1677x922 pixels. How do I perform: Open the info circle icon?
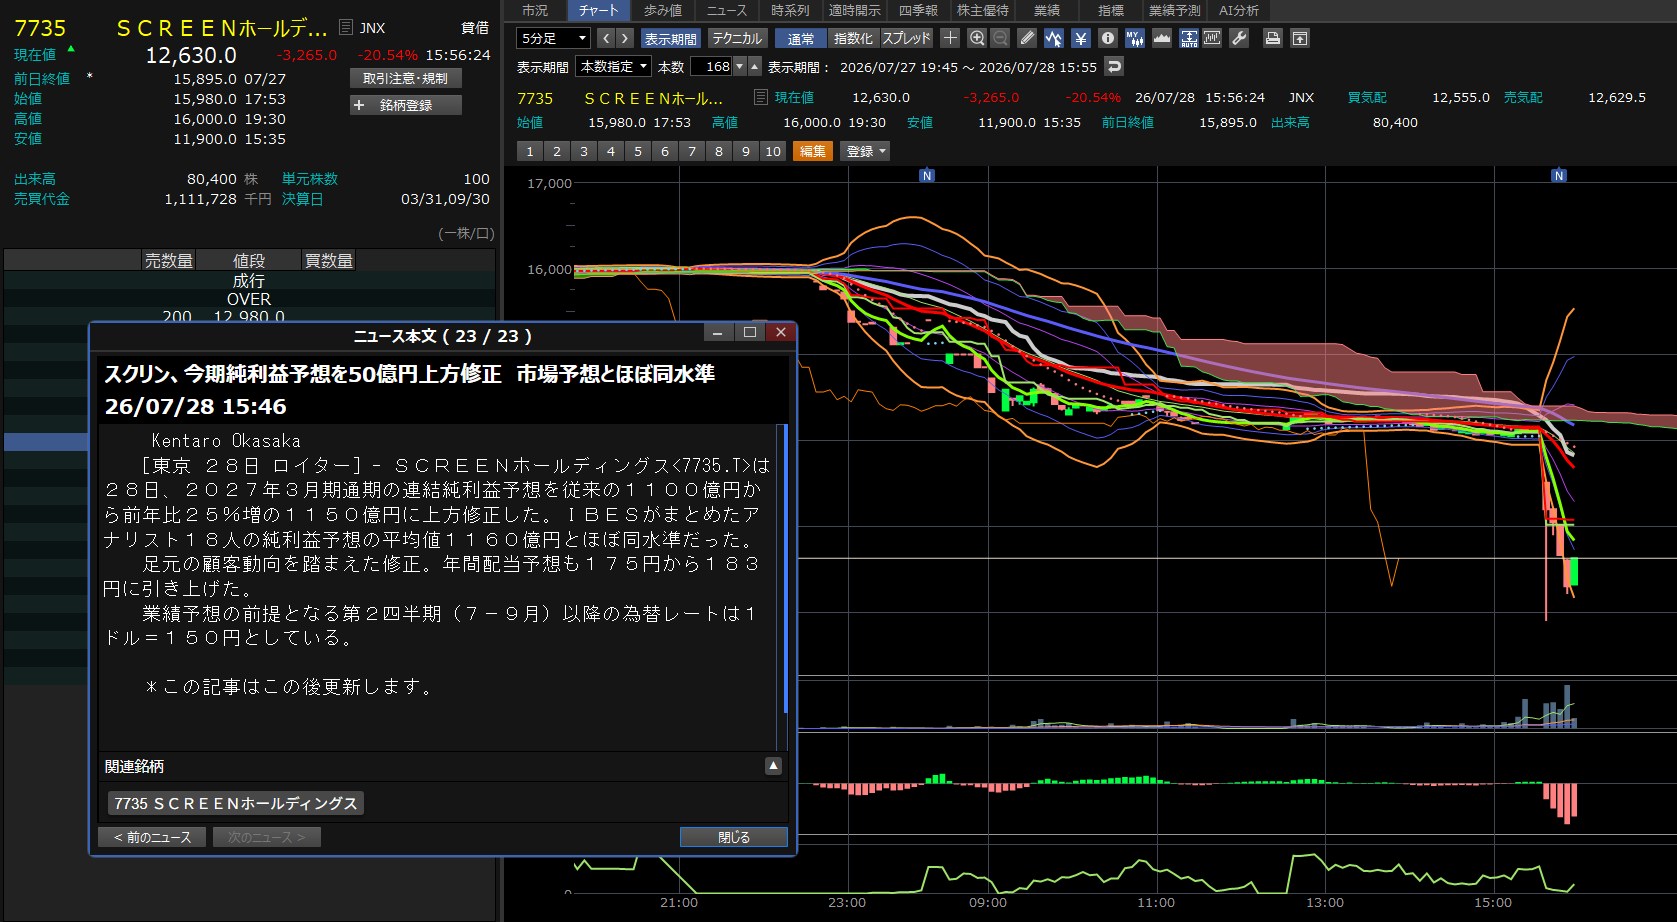coord(1107,38)
